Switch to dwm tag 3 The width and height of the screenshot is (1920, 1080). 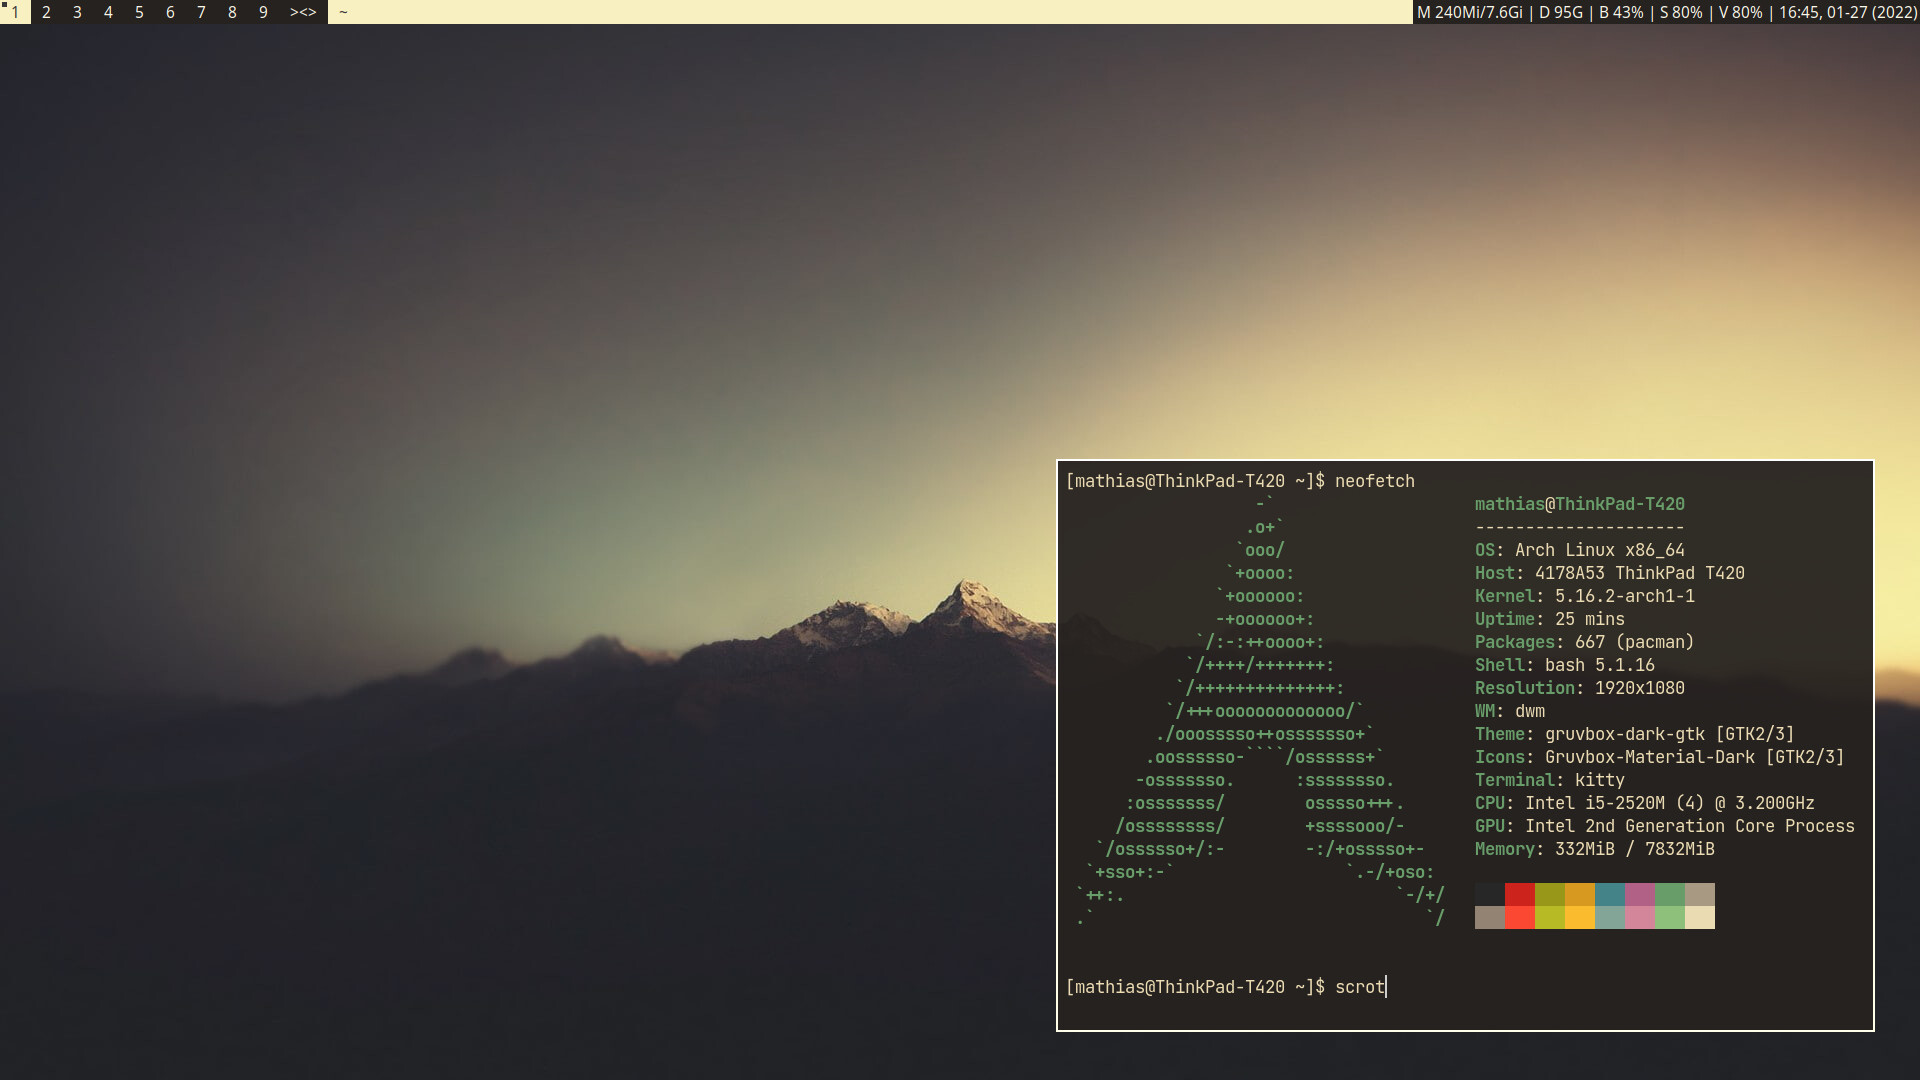[x=77, y=12]
